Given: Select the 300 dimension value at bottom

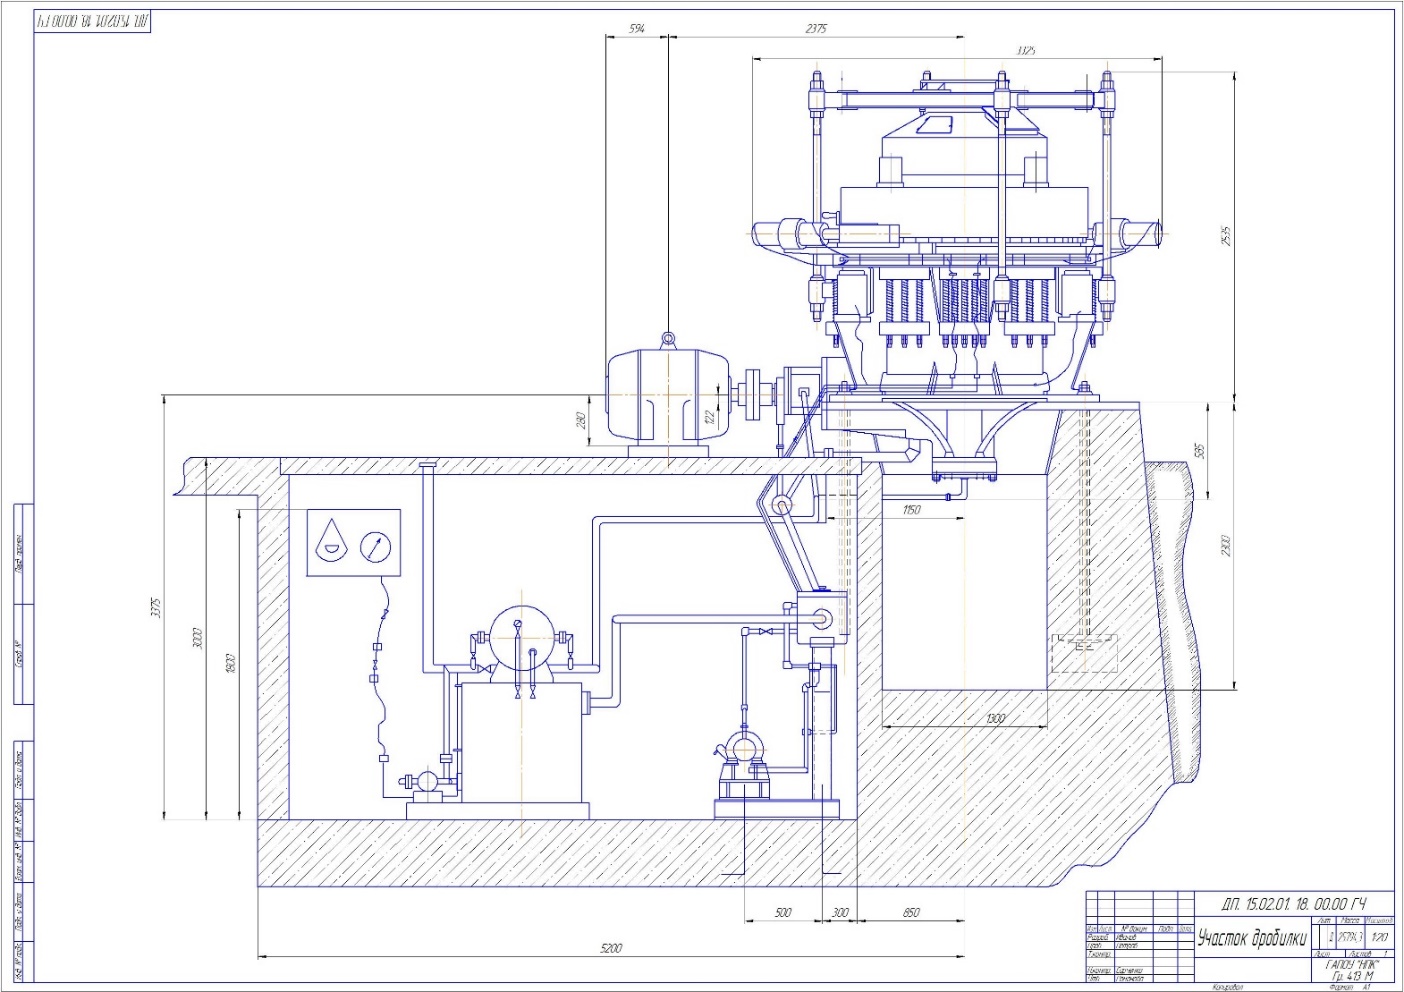Looking at the screenshot, I should pyautogui.click(x=841, y=913).
